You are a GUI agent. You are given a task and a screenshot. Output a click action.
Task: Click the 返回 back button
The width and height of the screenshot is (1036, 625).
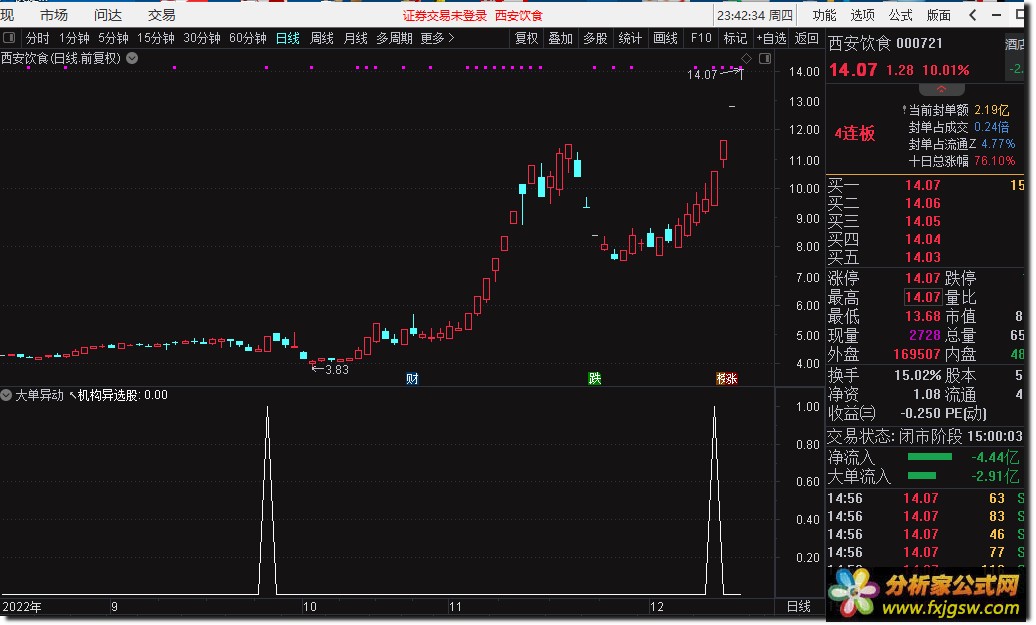807,38
